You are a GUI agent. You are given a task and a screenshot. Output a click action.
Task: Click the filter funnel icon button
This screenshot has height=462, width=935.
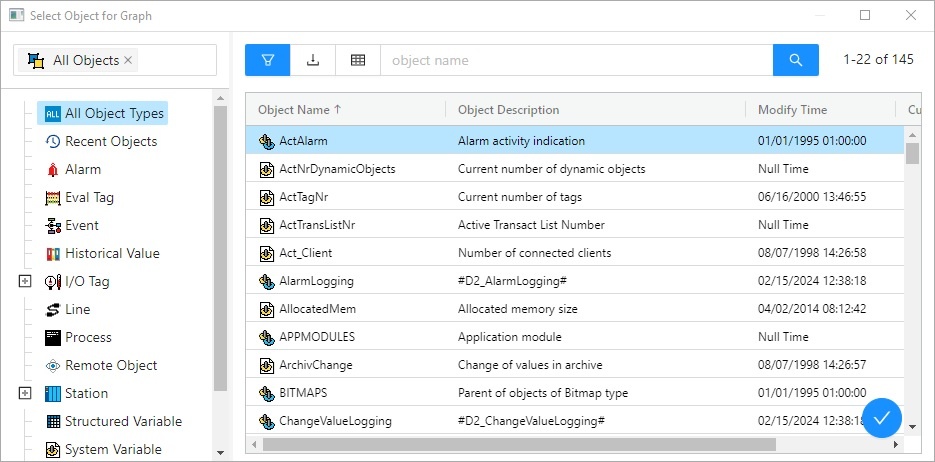[267, 60]
